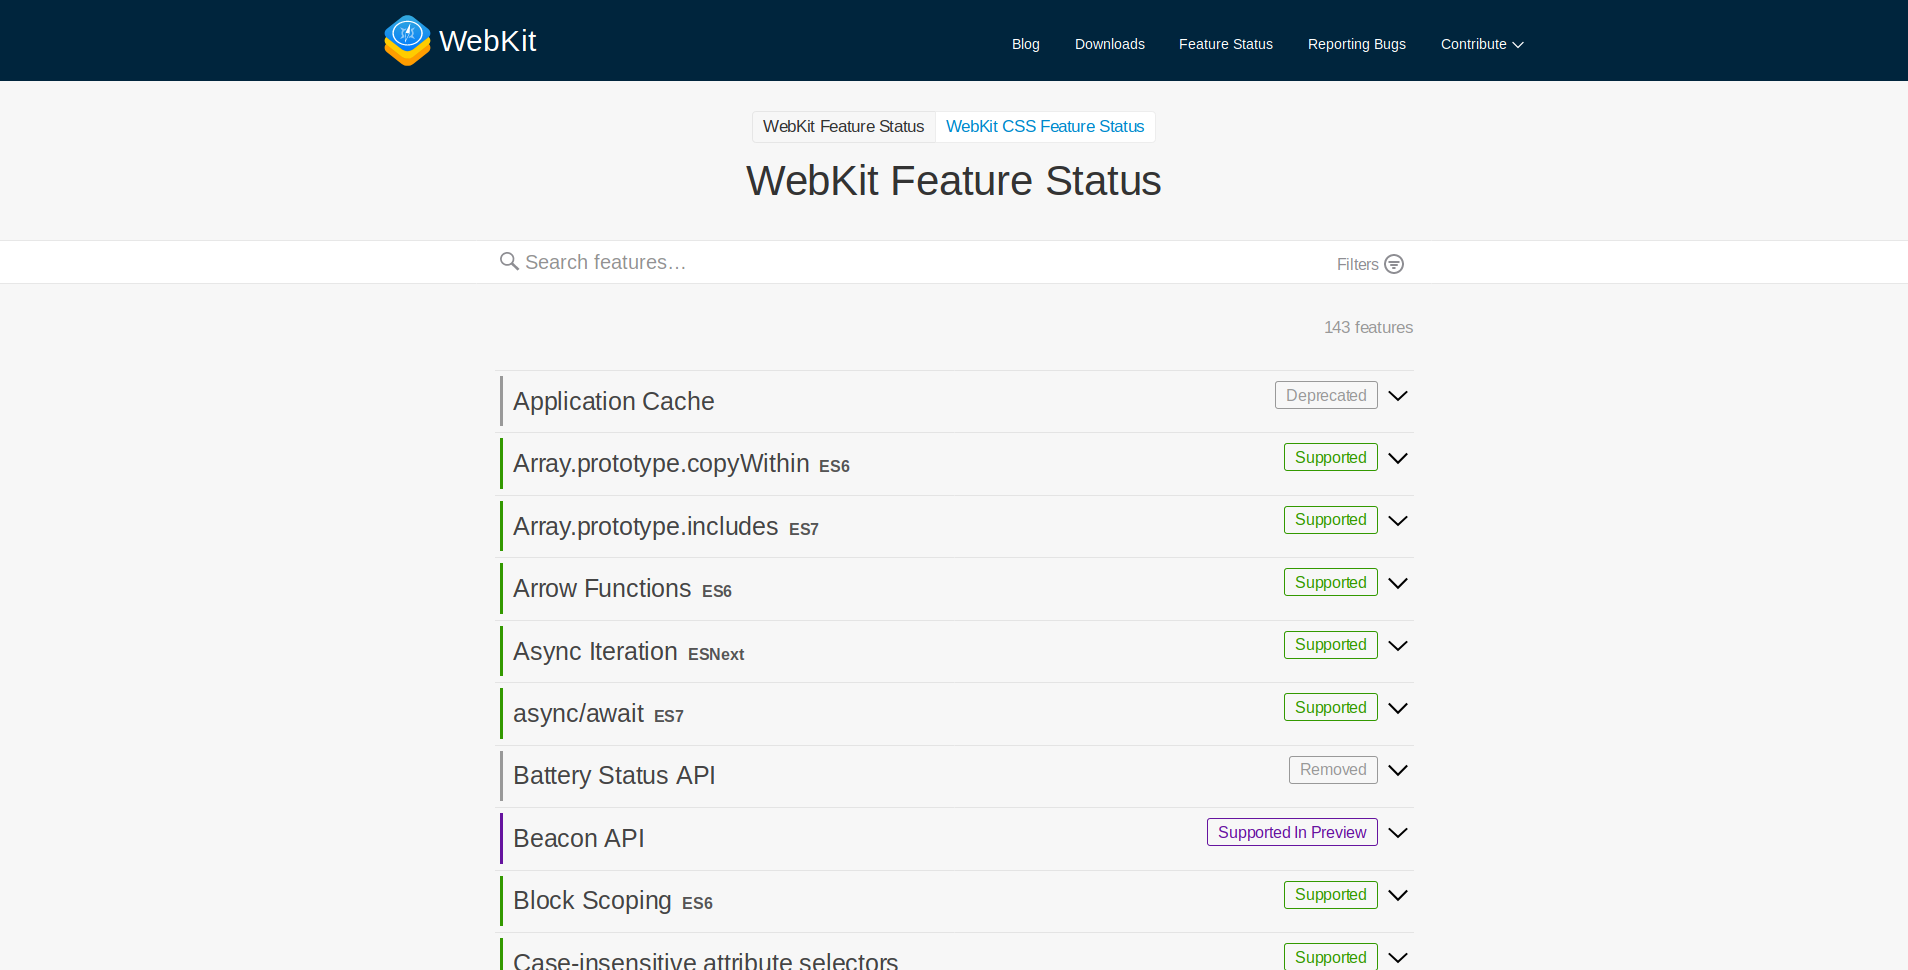The height and width of the screenshot is (970, 1908).
Task: Open the Downloads menu item
Action: 1110,44
